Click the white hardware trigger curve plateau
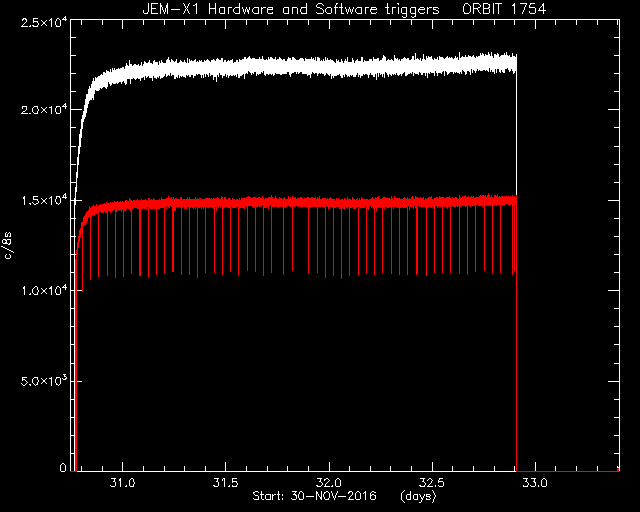This screenshot has height=512, width=640. coord(310,66)
